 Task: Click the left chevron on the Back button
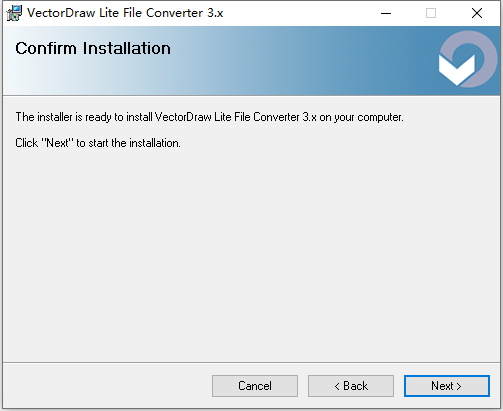[x=337, y=386]
